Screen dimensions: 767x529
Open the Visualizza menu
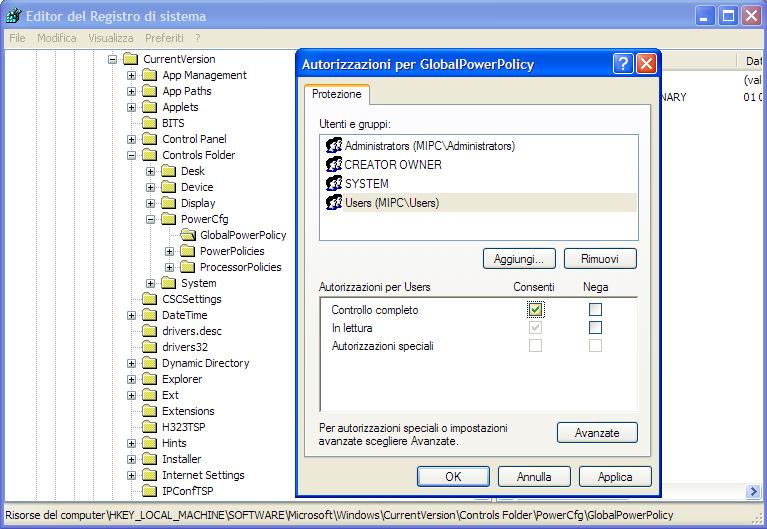[111, 38]
